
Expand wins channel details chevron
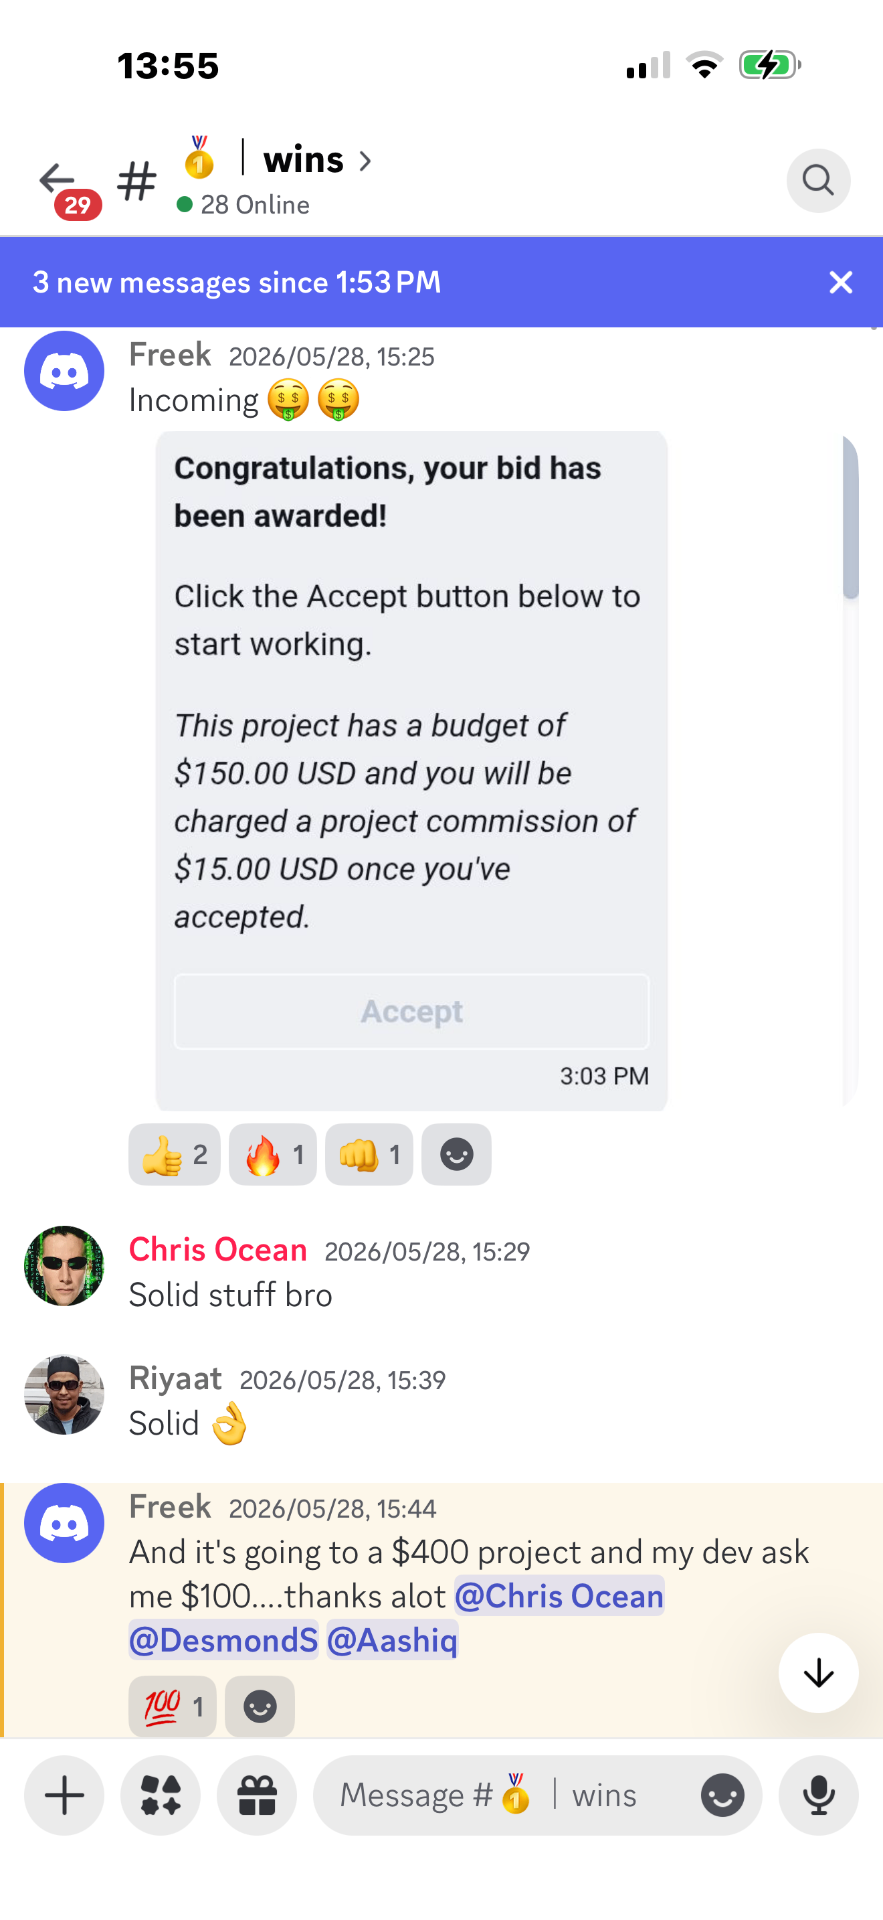pos(365,160)
